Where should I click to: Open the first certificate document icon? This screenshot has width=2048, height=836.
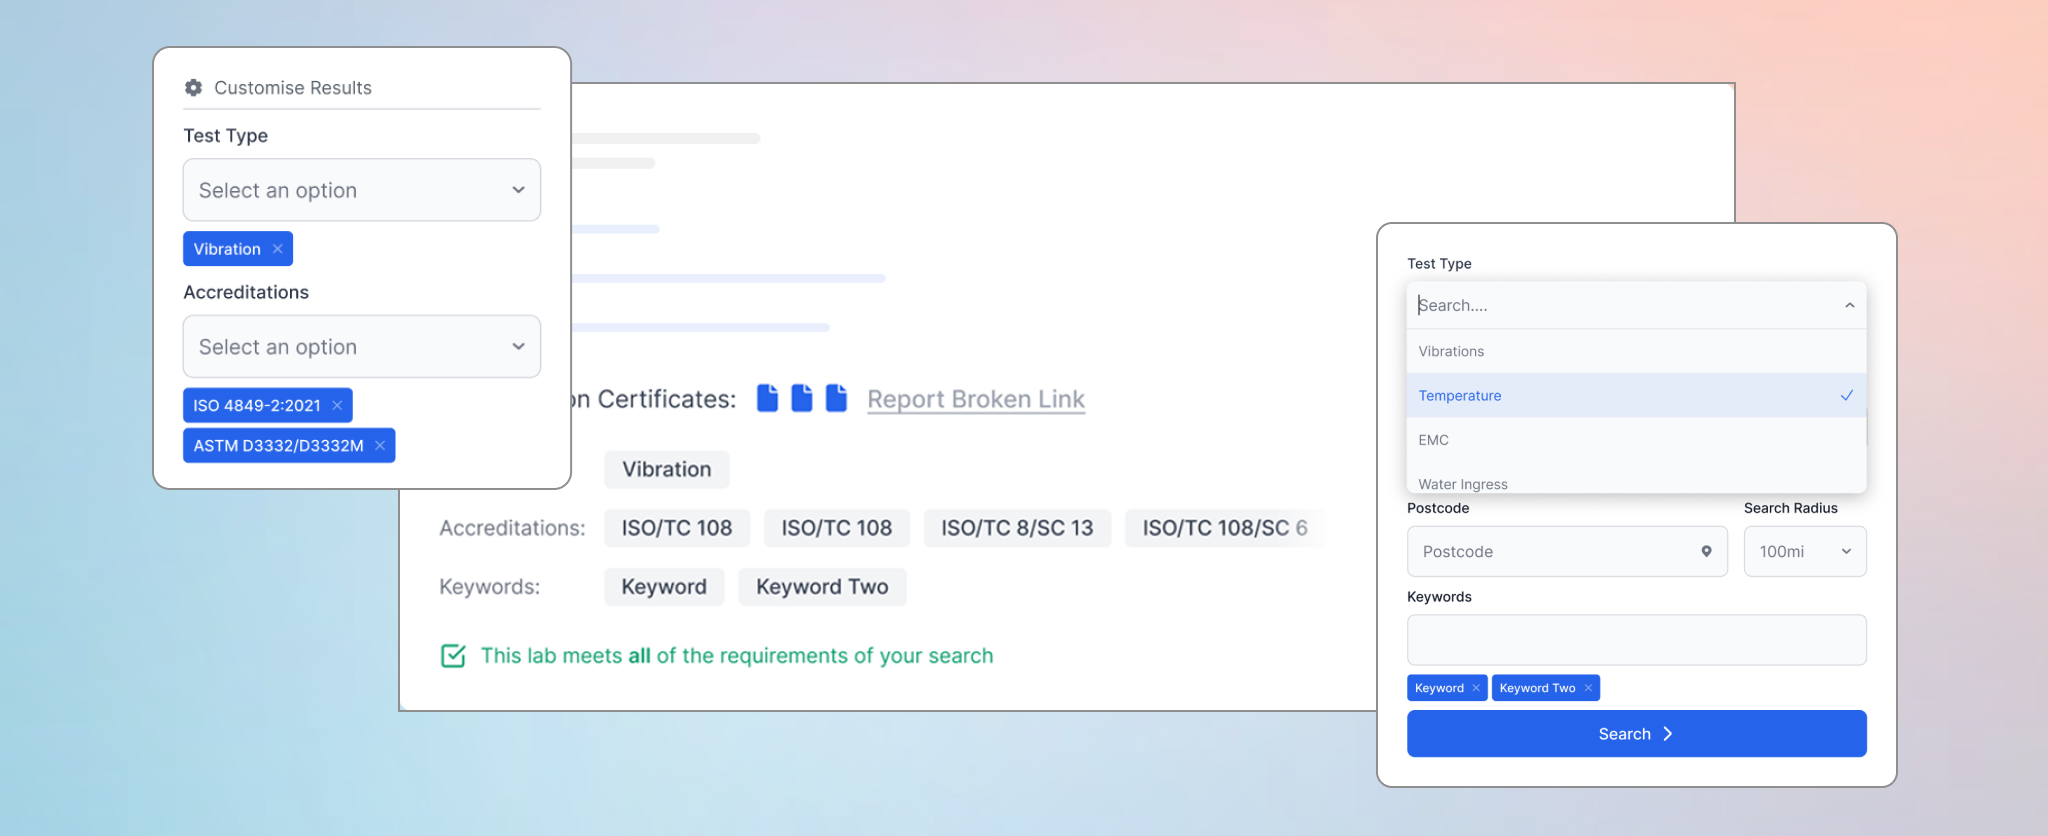click(x=767, y=398)
